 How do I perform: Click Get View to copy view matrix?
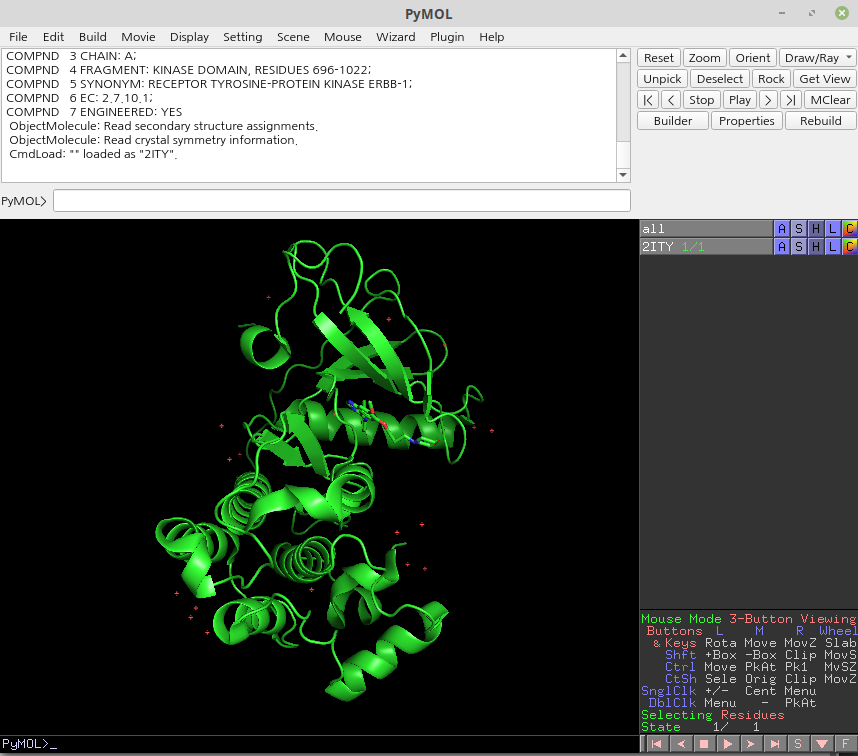(x=825, y=78)
